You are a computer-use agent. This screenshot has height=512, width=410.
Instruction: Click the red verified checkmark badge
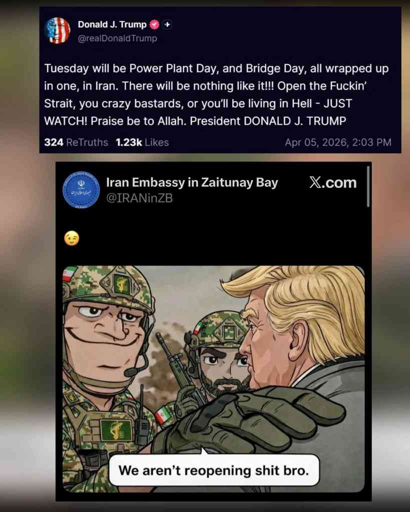pos(154,25)
